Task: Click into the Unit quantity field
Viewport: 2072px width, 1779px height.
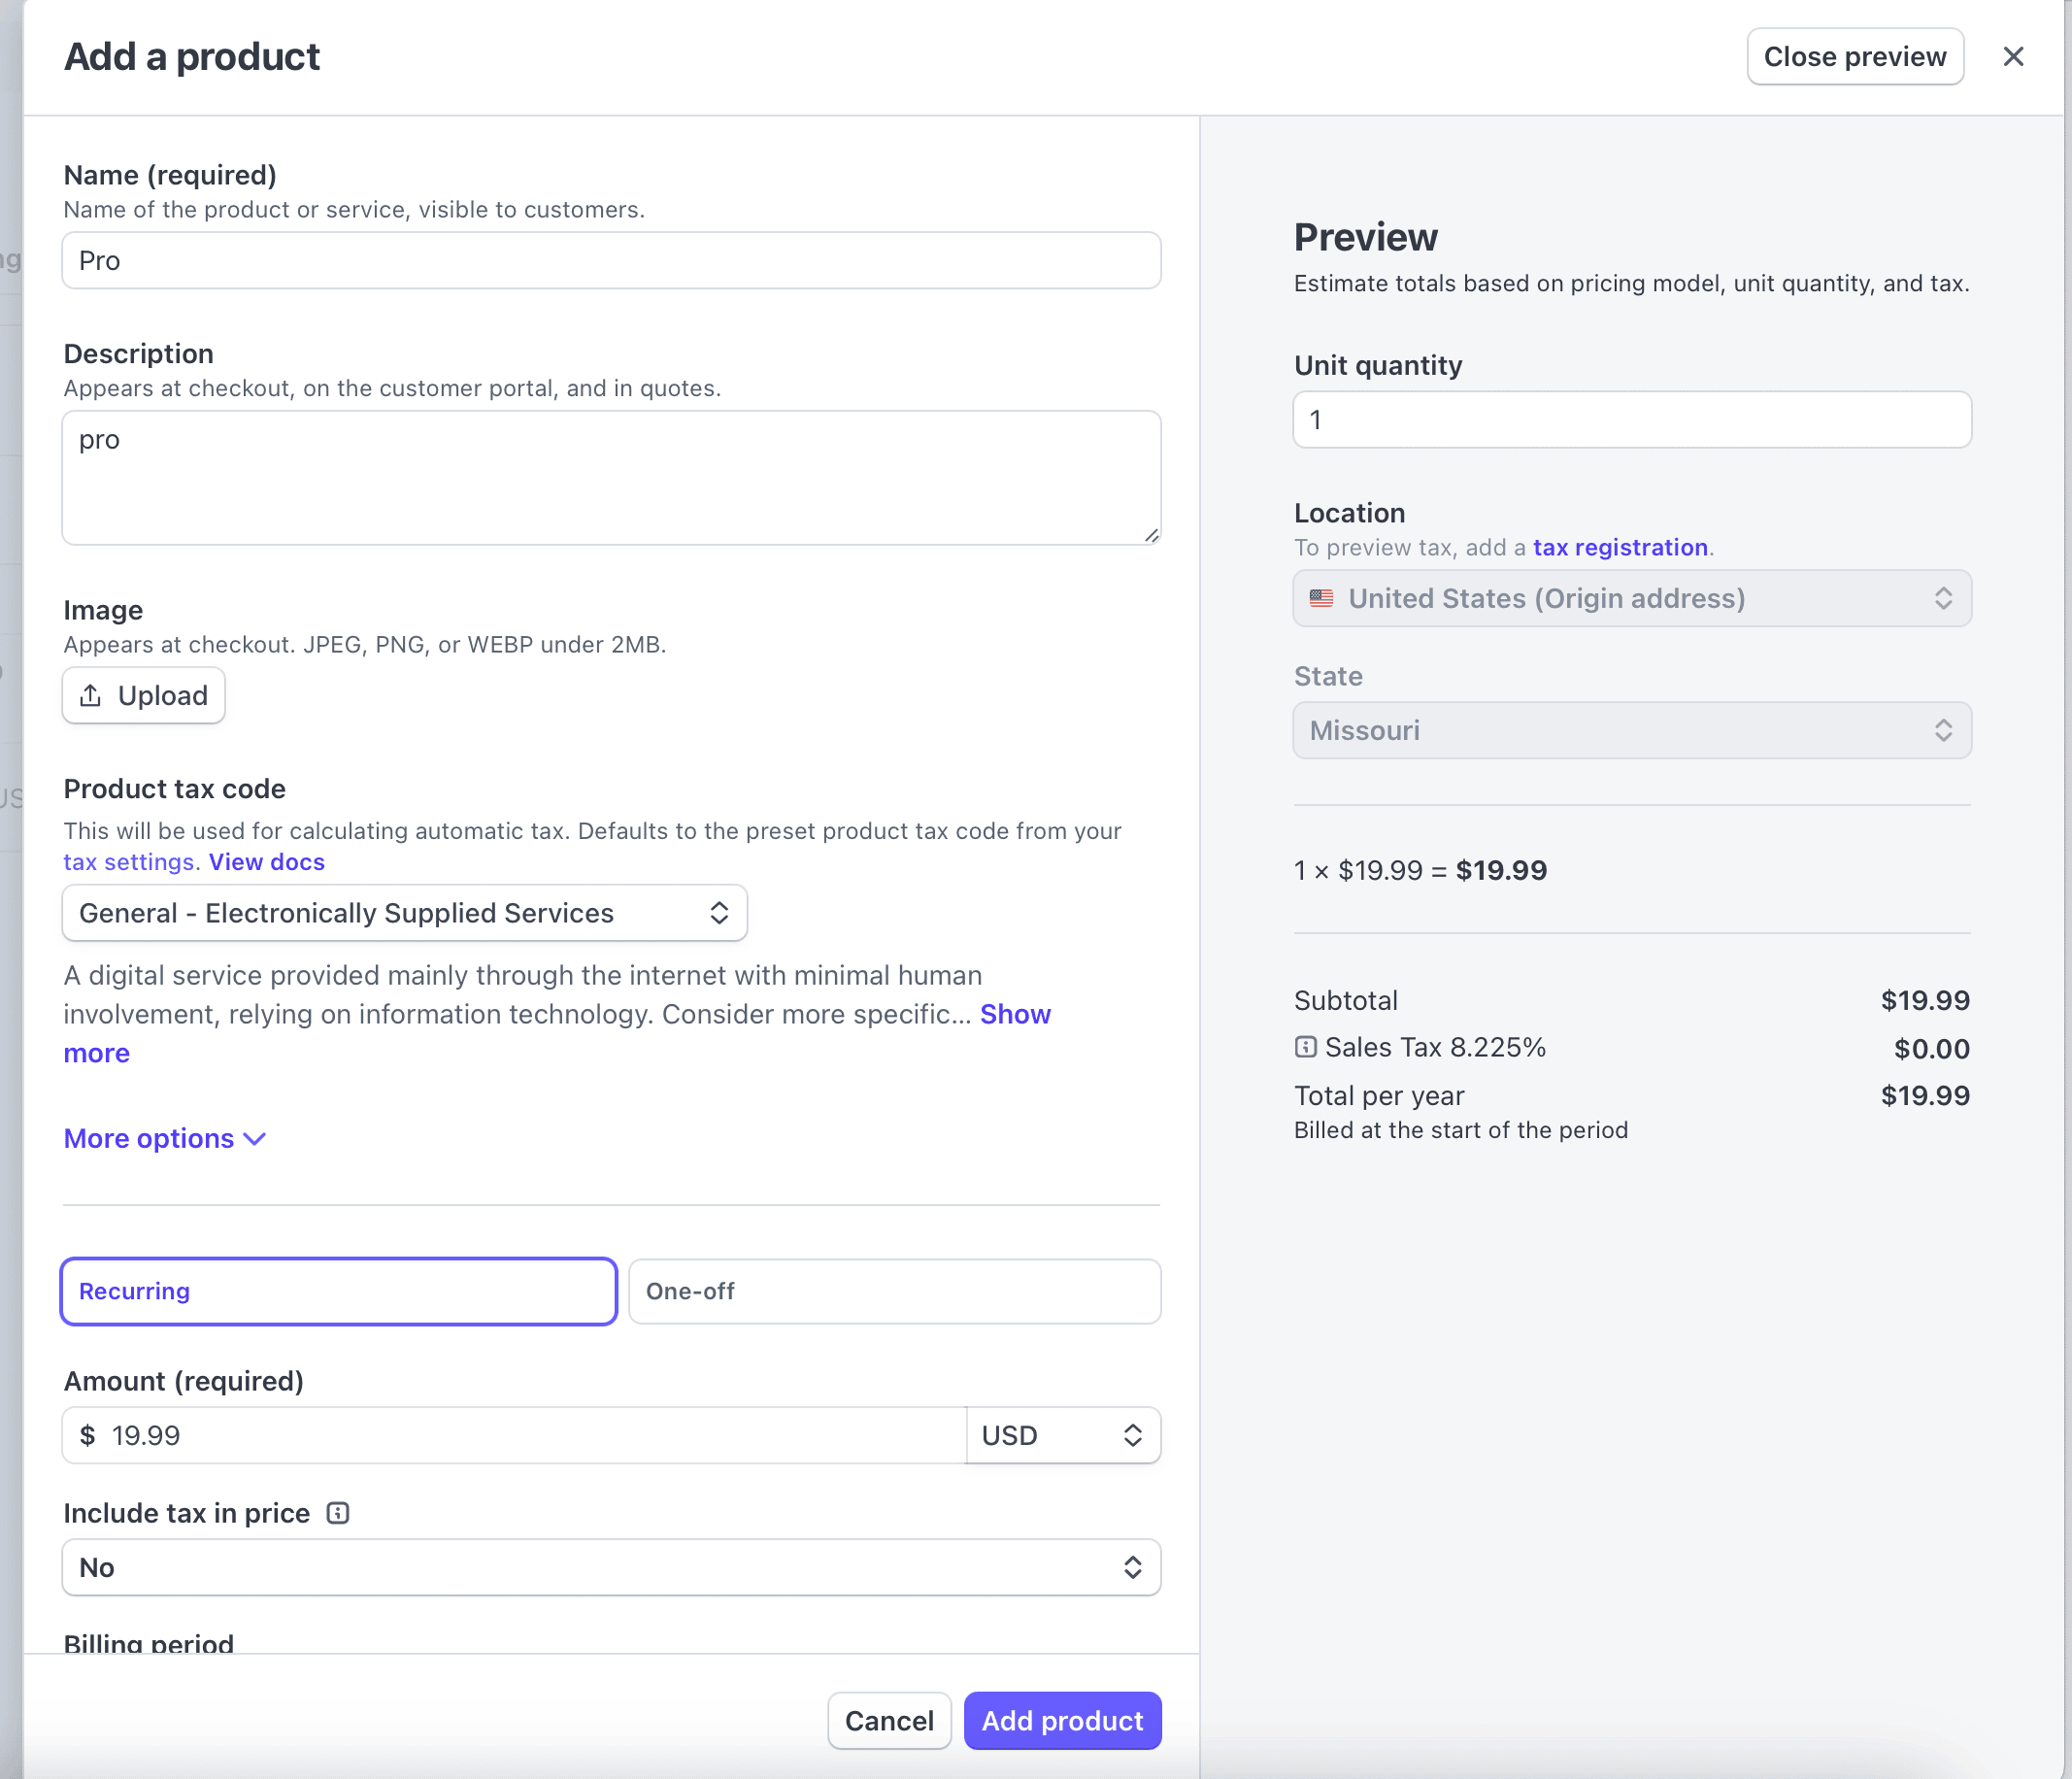Action: point(1631,420)
